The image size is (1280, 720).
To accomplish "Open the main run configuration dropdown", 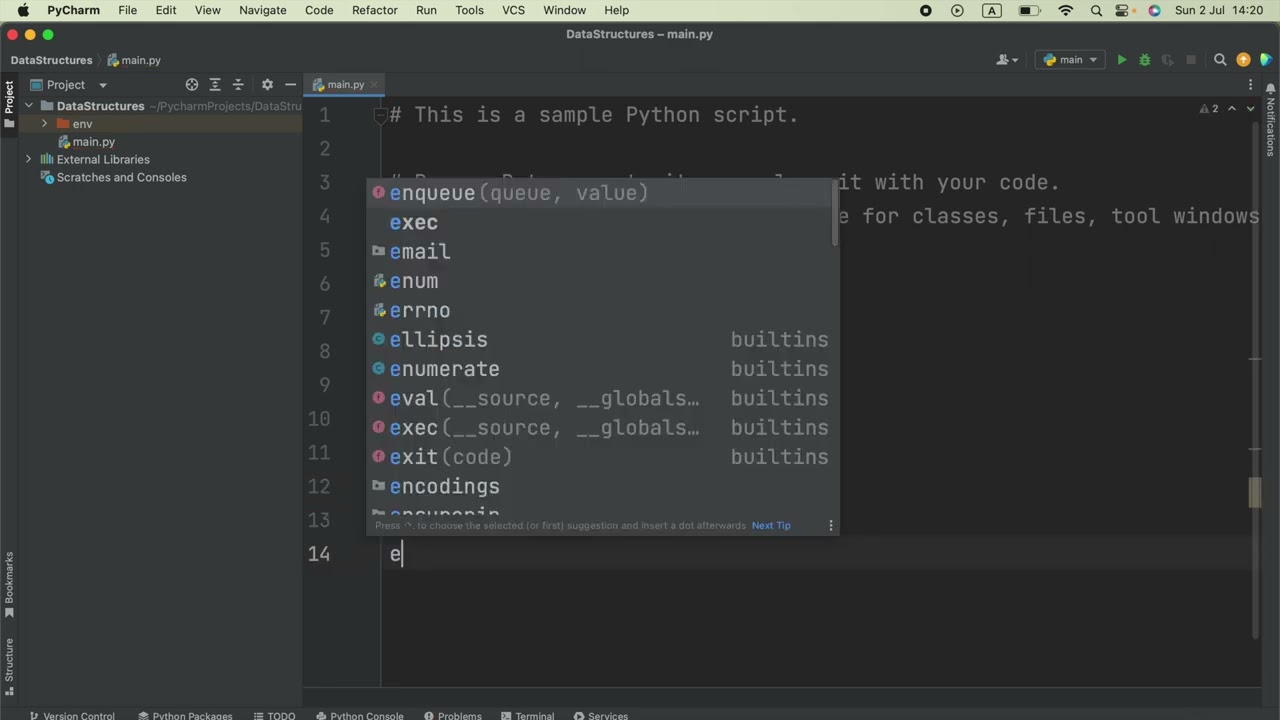I will 1070,60.
